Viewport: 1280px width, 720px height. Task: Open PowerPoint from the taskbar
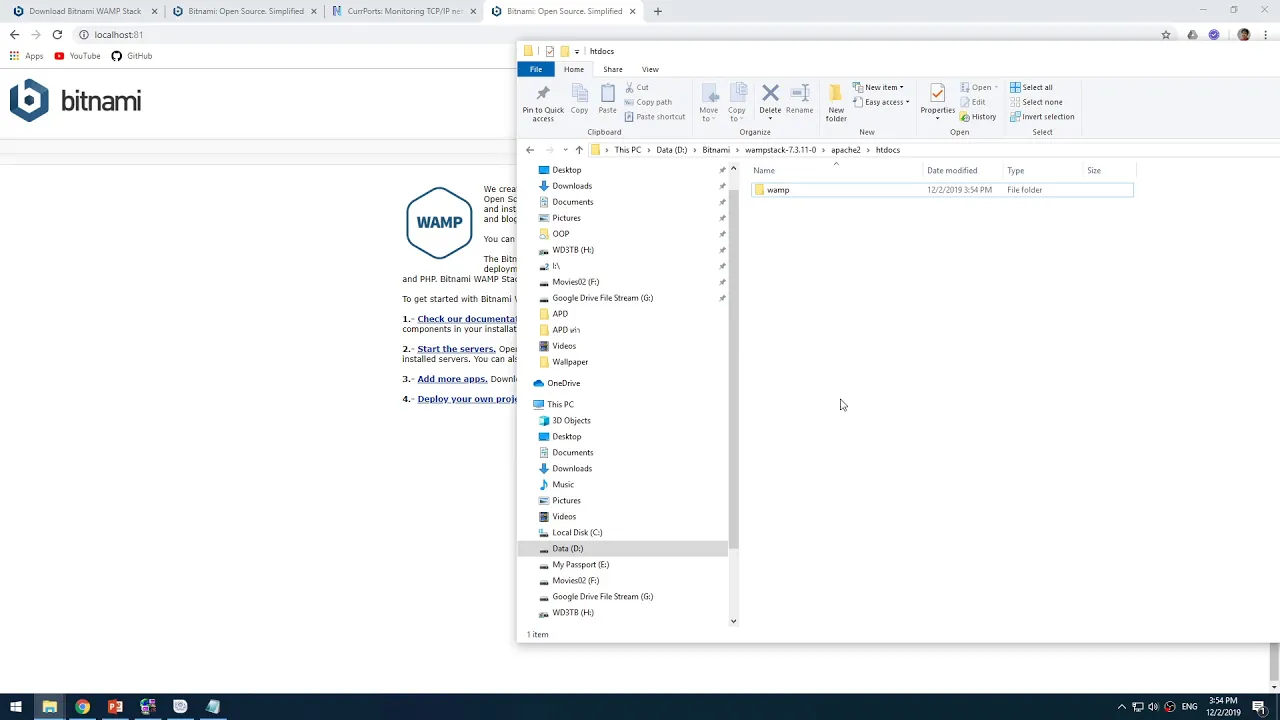tap(115, 707)
